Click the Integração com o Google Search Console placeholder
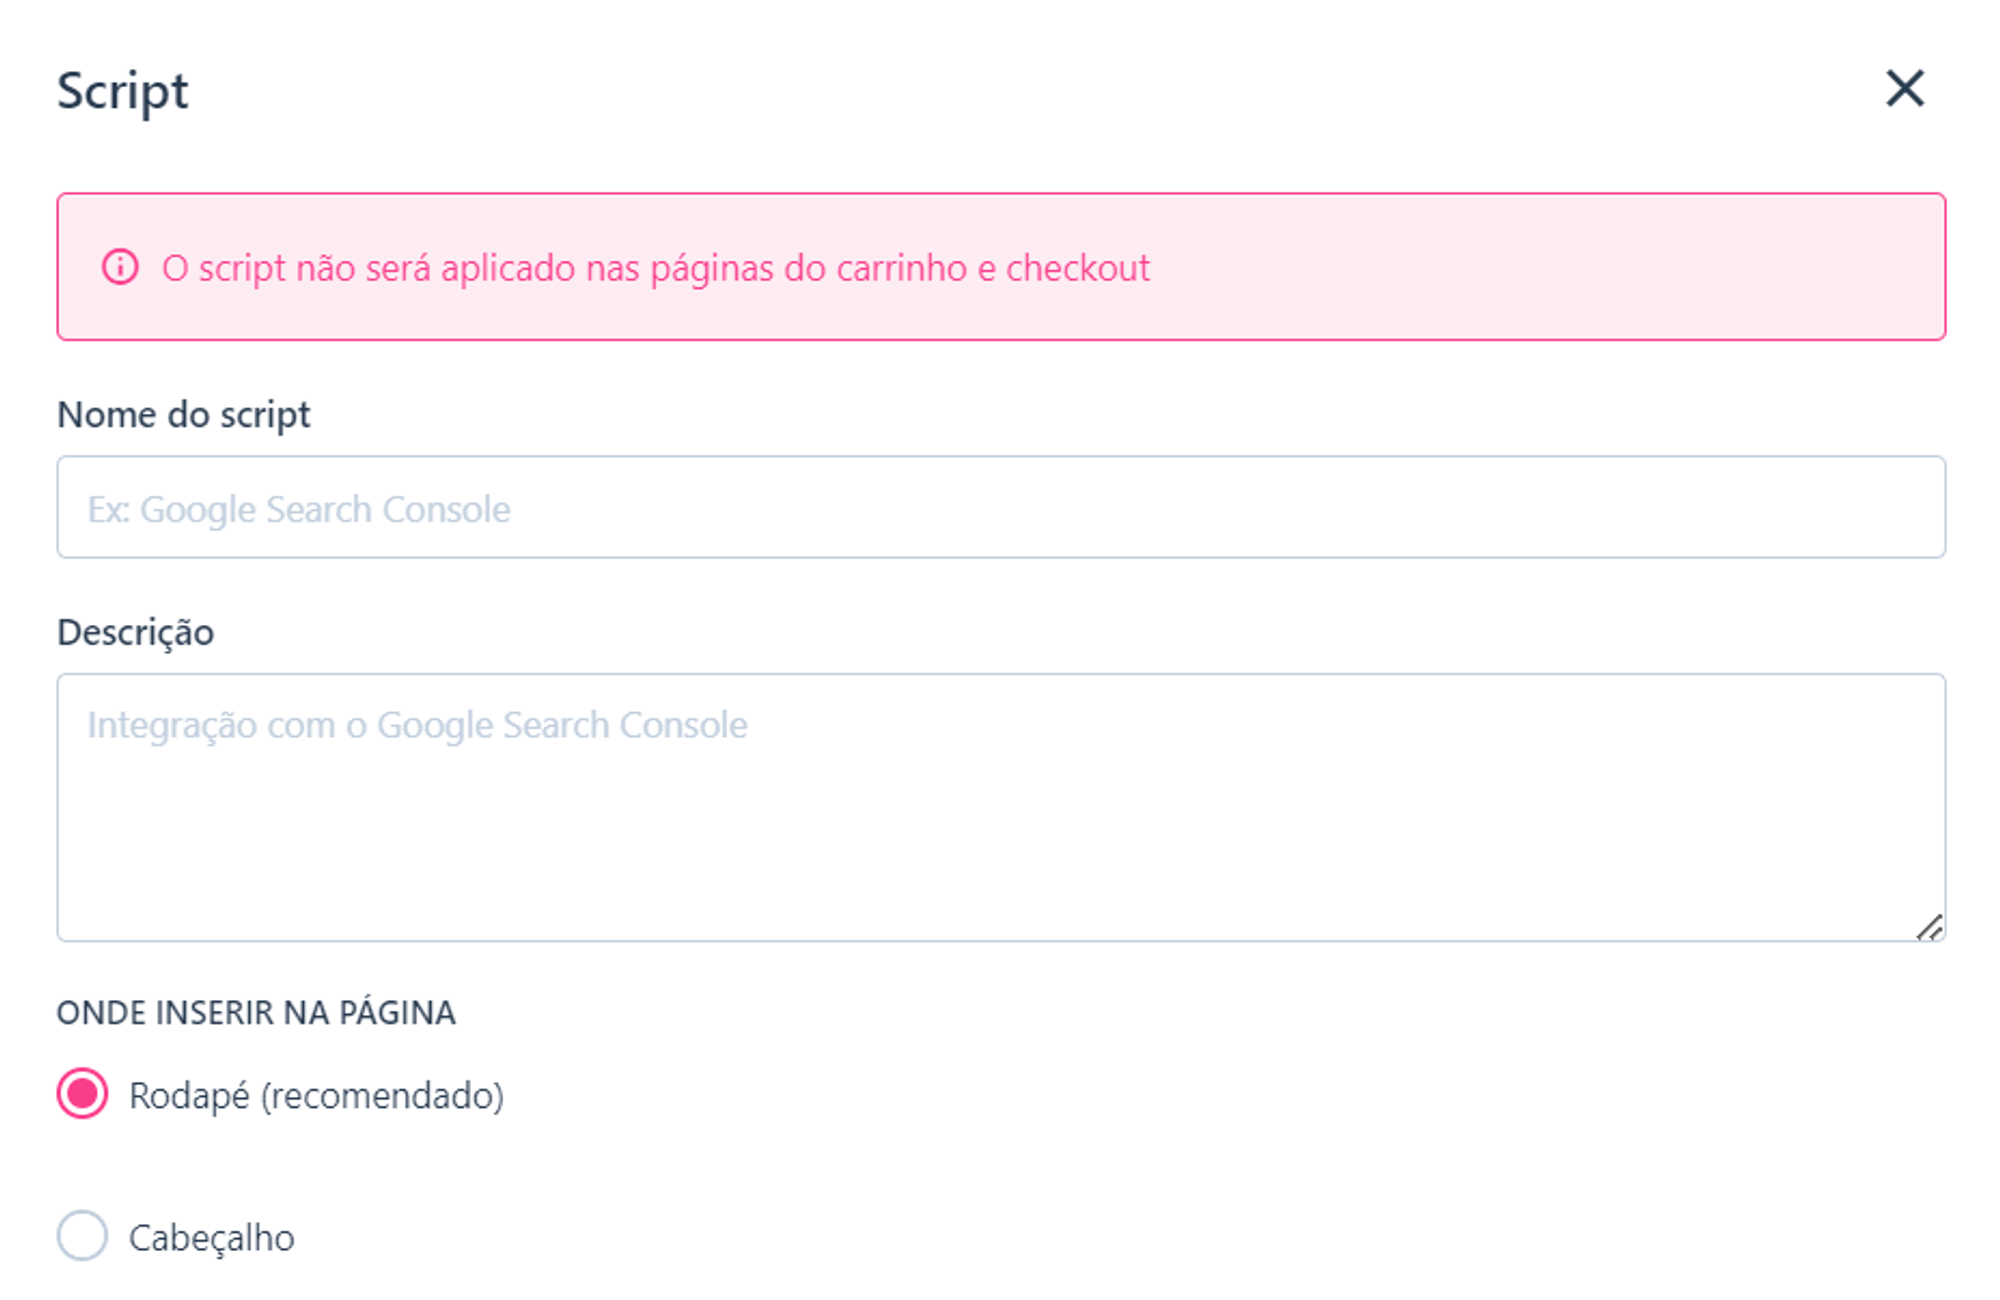Viewport: 2000px width, 1300px height. 416,723
